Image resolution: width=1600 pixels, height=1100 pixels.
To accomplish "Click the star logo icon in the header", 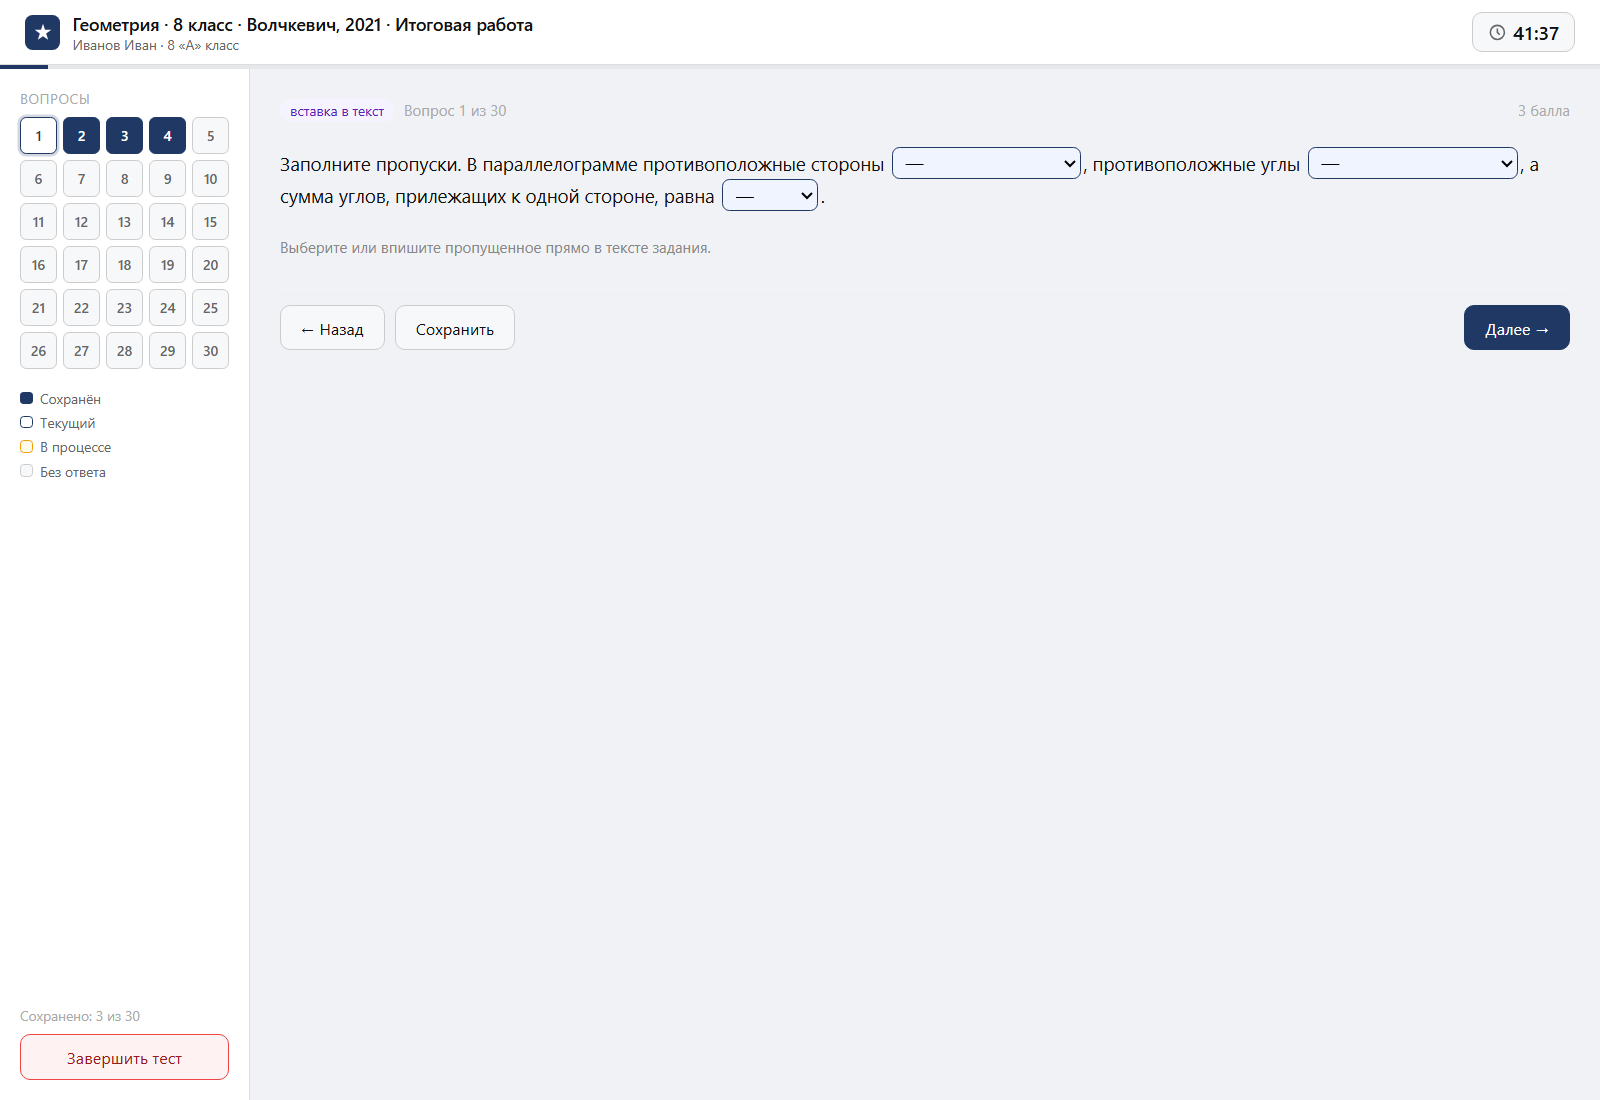I will point(42,33).
